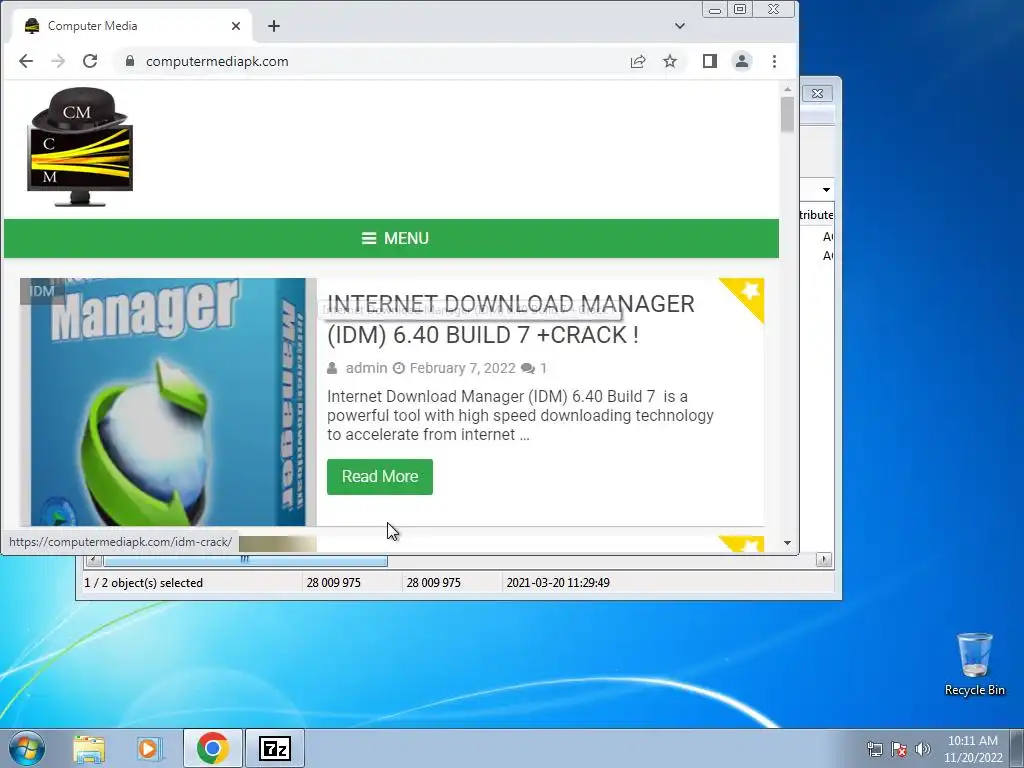The width and height of the screenshot is (1024, 768).
Task: Click the scroll down arrow of page
Action: [787, 543]
